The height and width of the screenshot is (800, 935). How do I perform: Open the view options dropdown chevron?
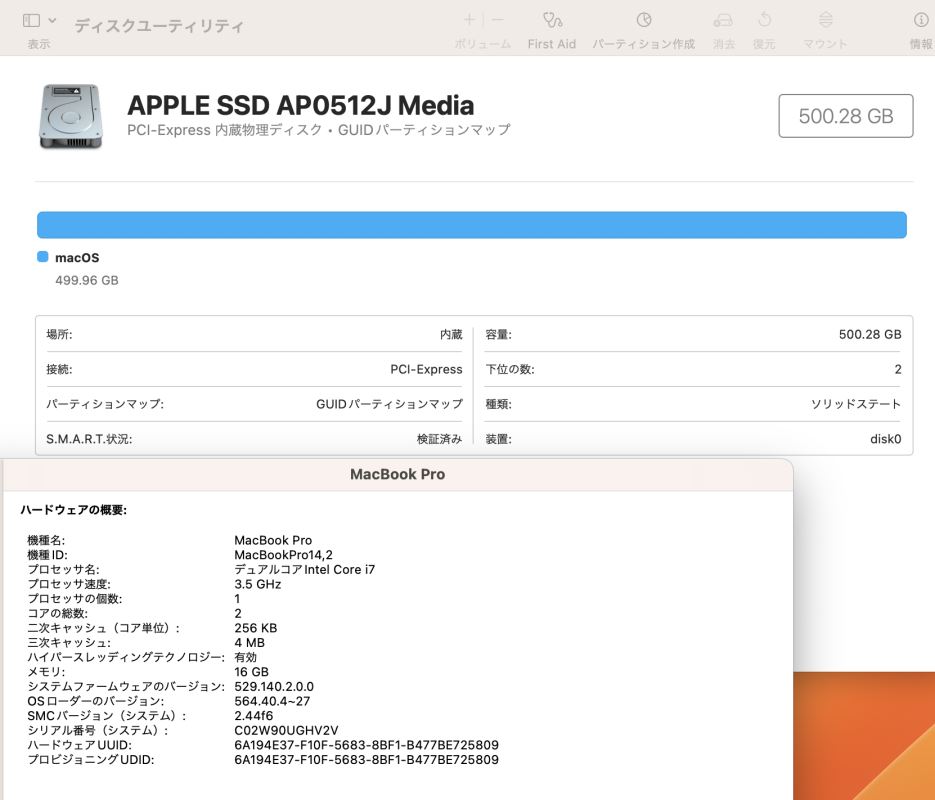[52, 20]
